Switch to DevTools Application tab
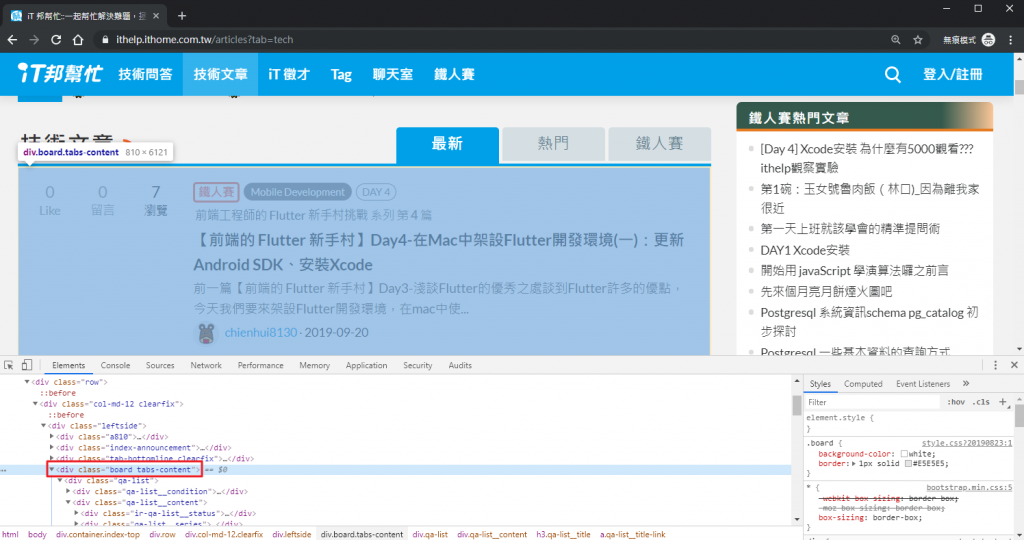Viewport: 1024px width, 540px height. [x=366, y=366]
